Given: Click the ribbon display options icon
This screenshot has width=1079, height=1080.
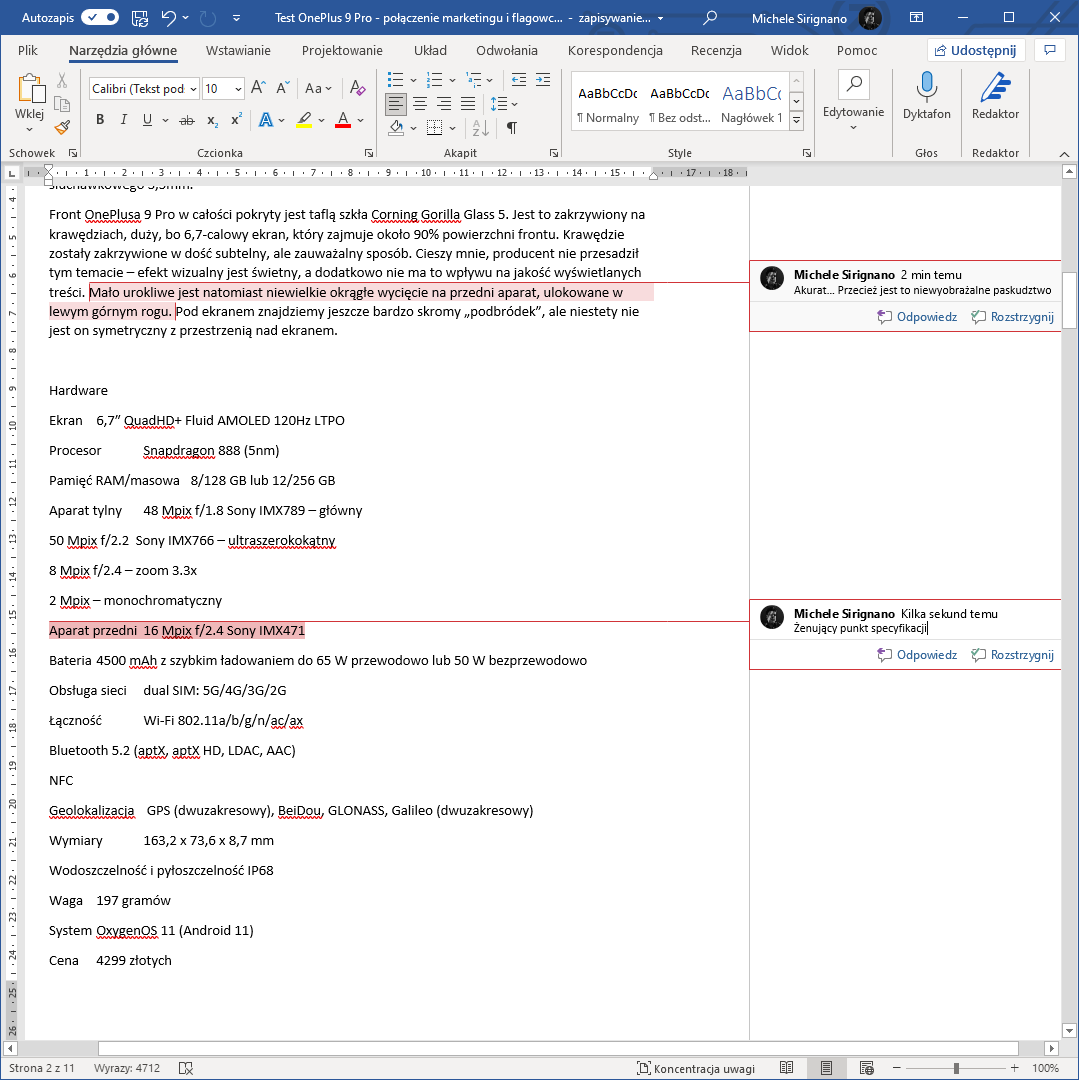Looking at the screenshot, I should point(916,17).
